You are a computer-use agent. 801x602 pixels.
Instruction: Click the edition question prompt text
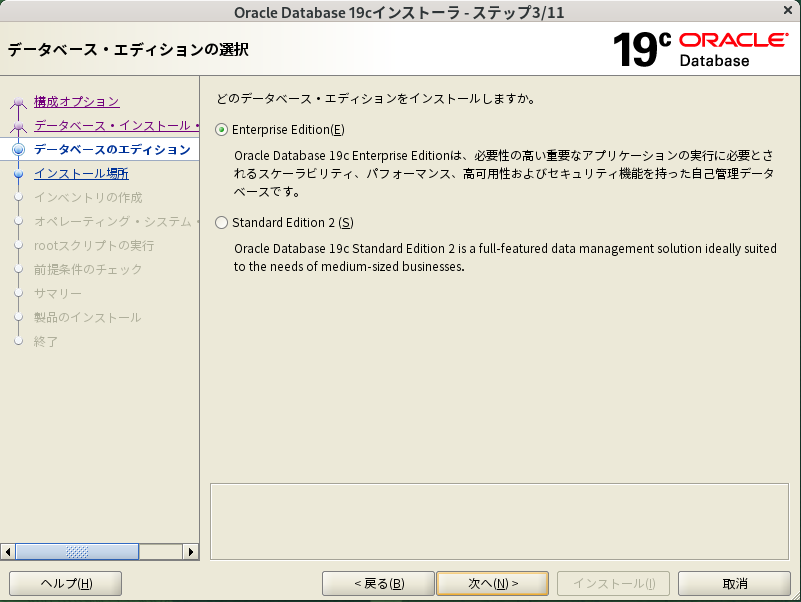pyautogui.click(x=376, y=99)
